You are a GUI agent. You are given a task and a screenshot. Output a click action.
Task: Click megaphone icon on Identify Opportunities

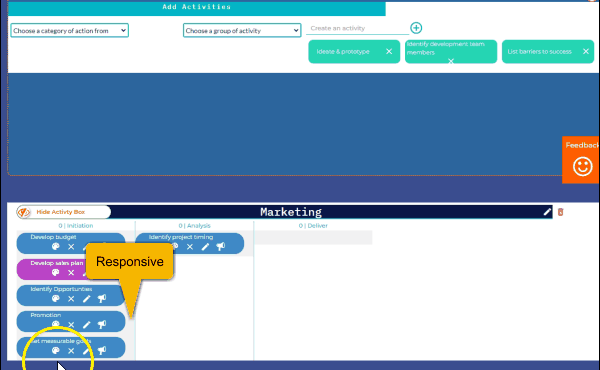102,299
